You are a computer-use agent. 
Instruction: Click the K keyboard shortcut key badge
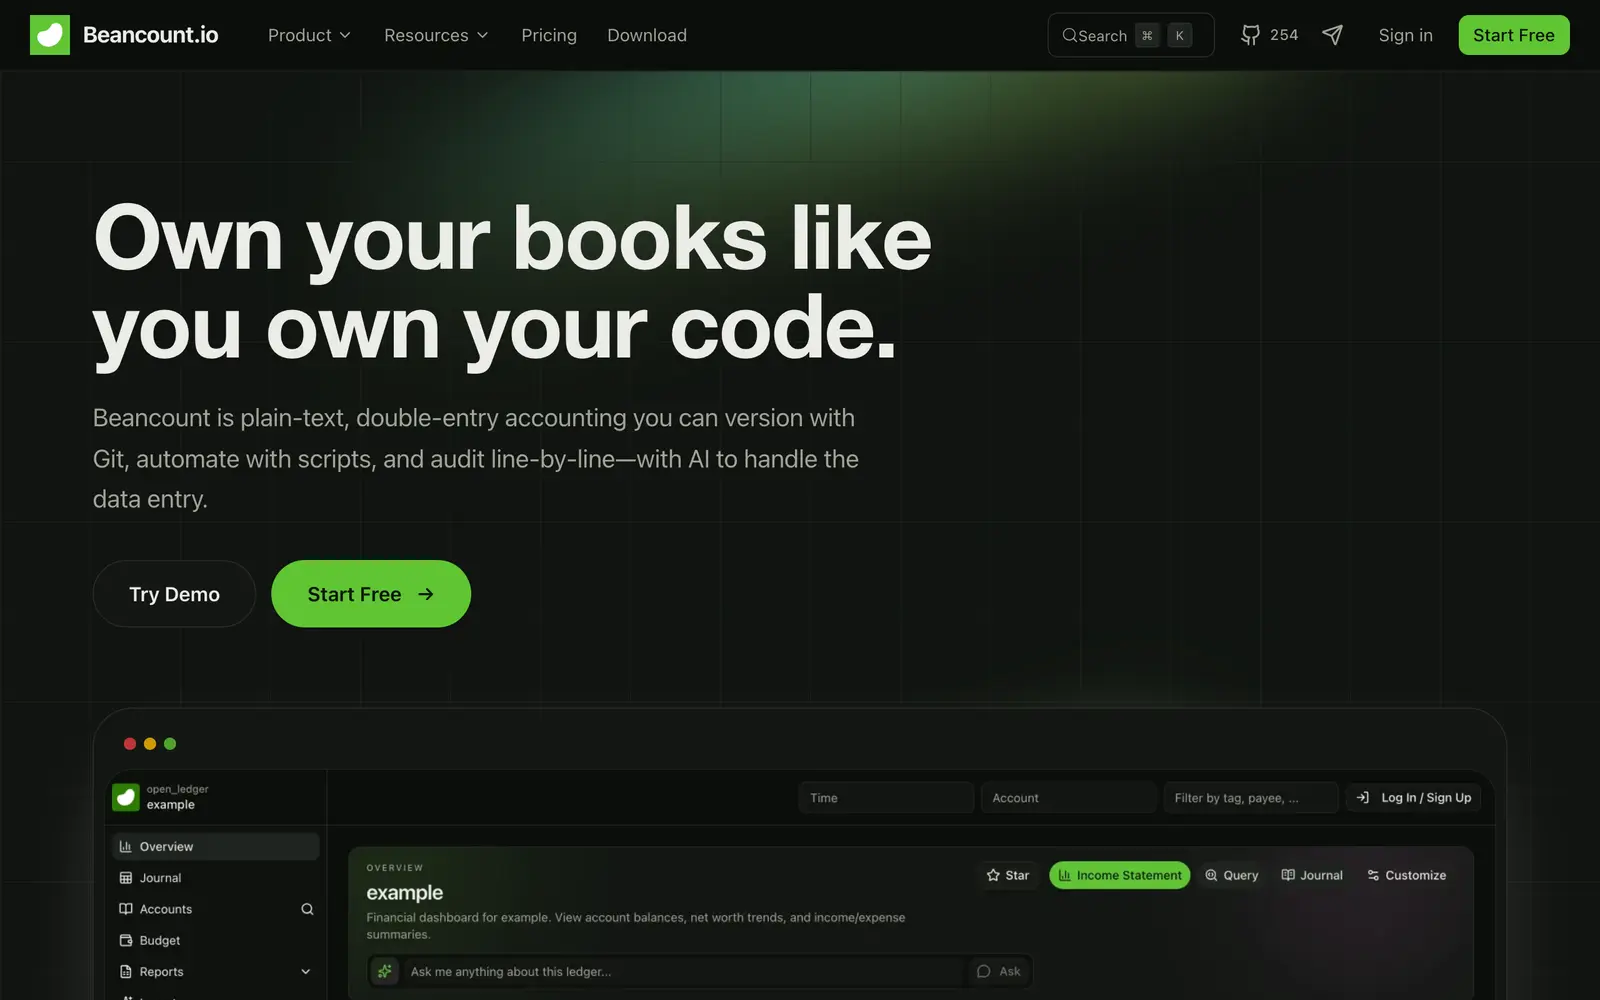tap(1180, 35)
